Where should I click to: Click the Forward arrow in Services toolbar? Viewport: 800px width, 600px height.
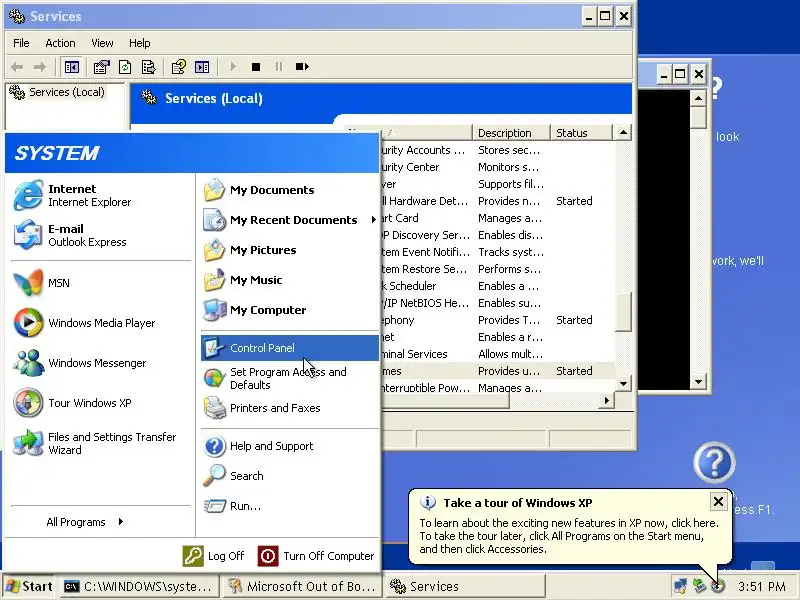39,67
